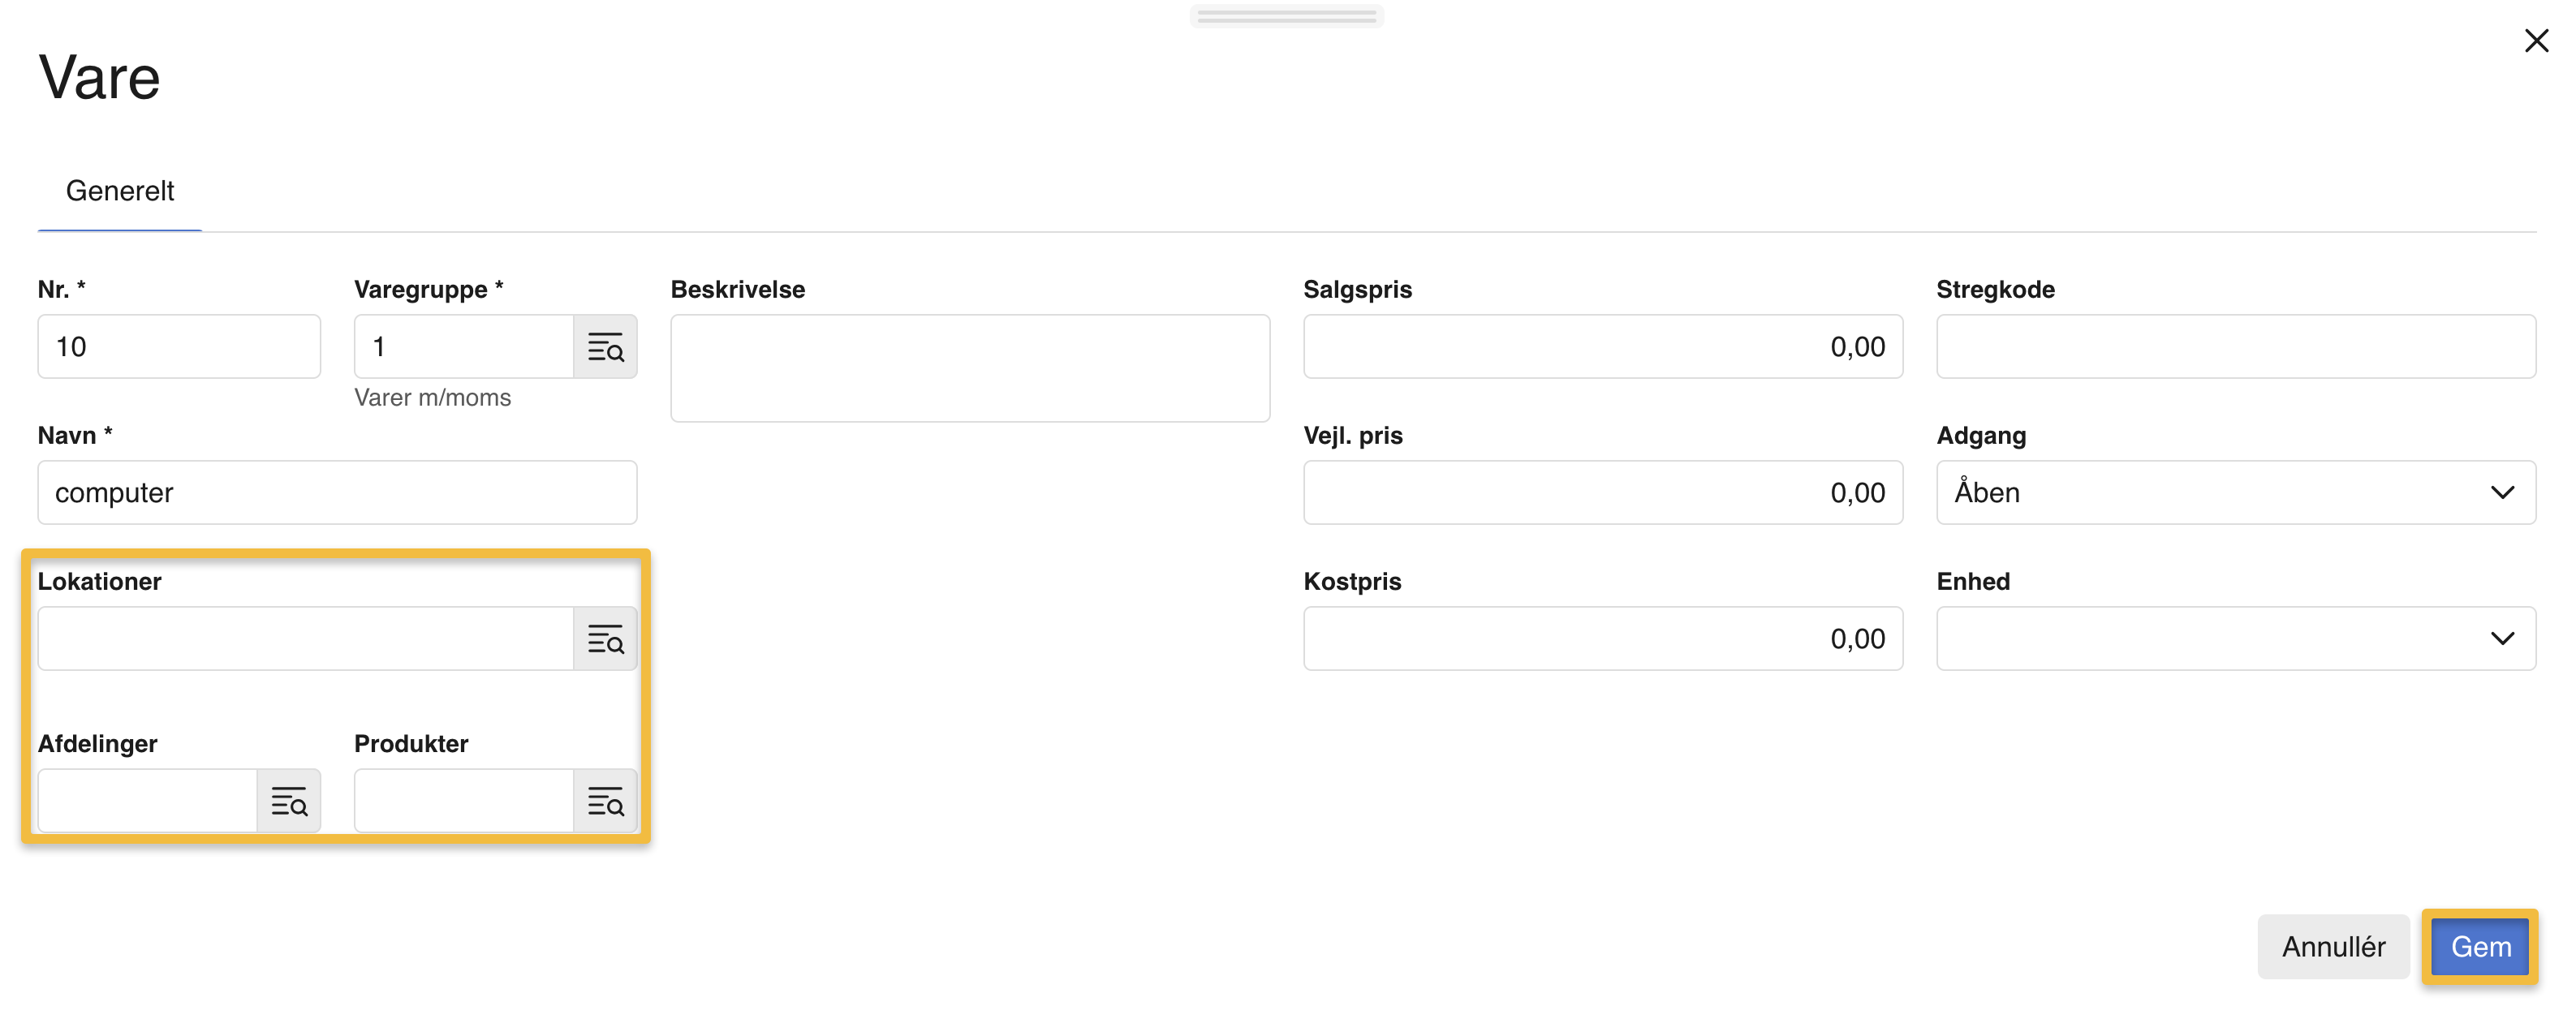Open the Lokationer lookup search icon
Image resolution: width=2576 pixels, height=1019 pixels.
[605, 639]
